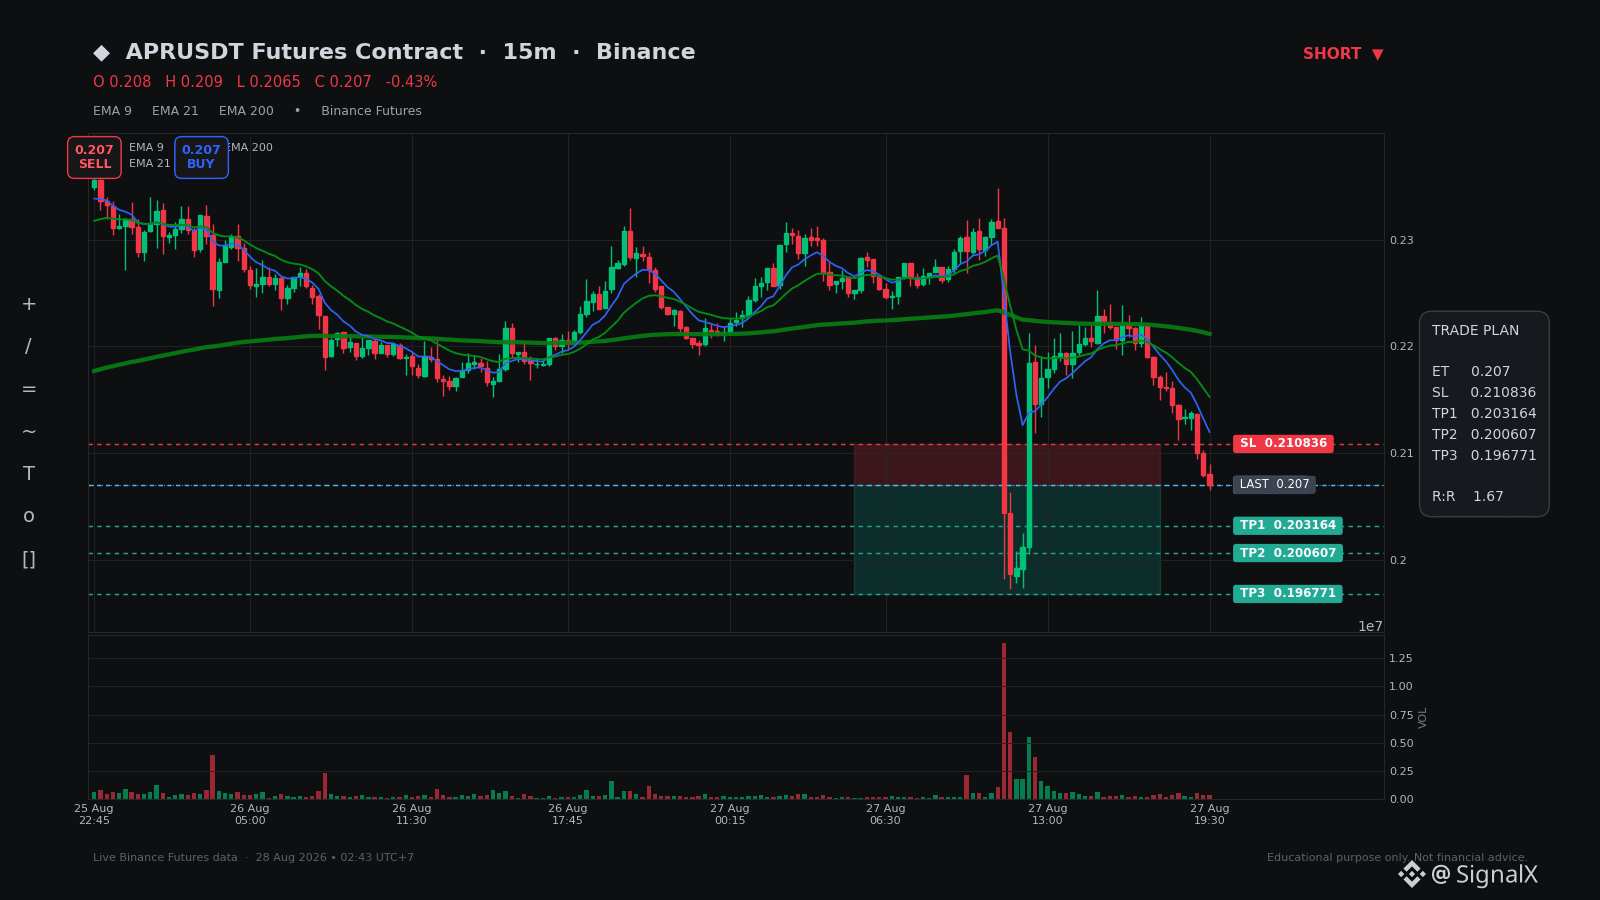
Task: Click the Binance exchange name in title
Action: pos(645,52)
